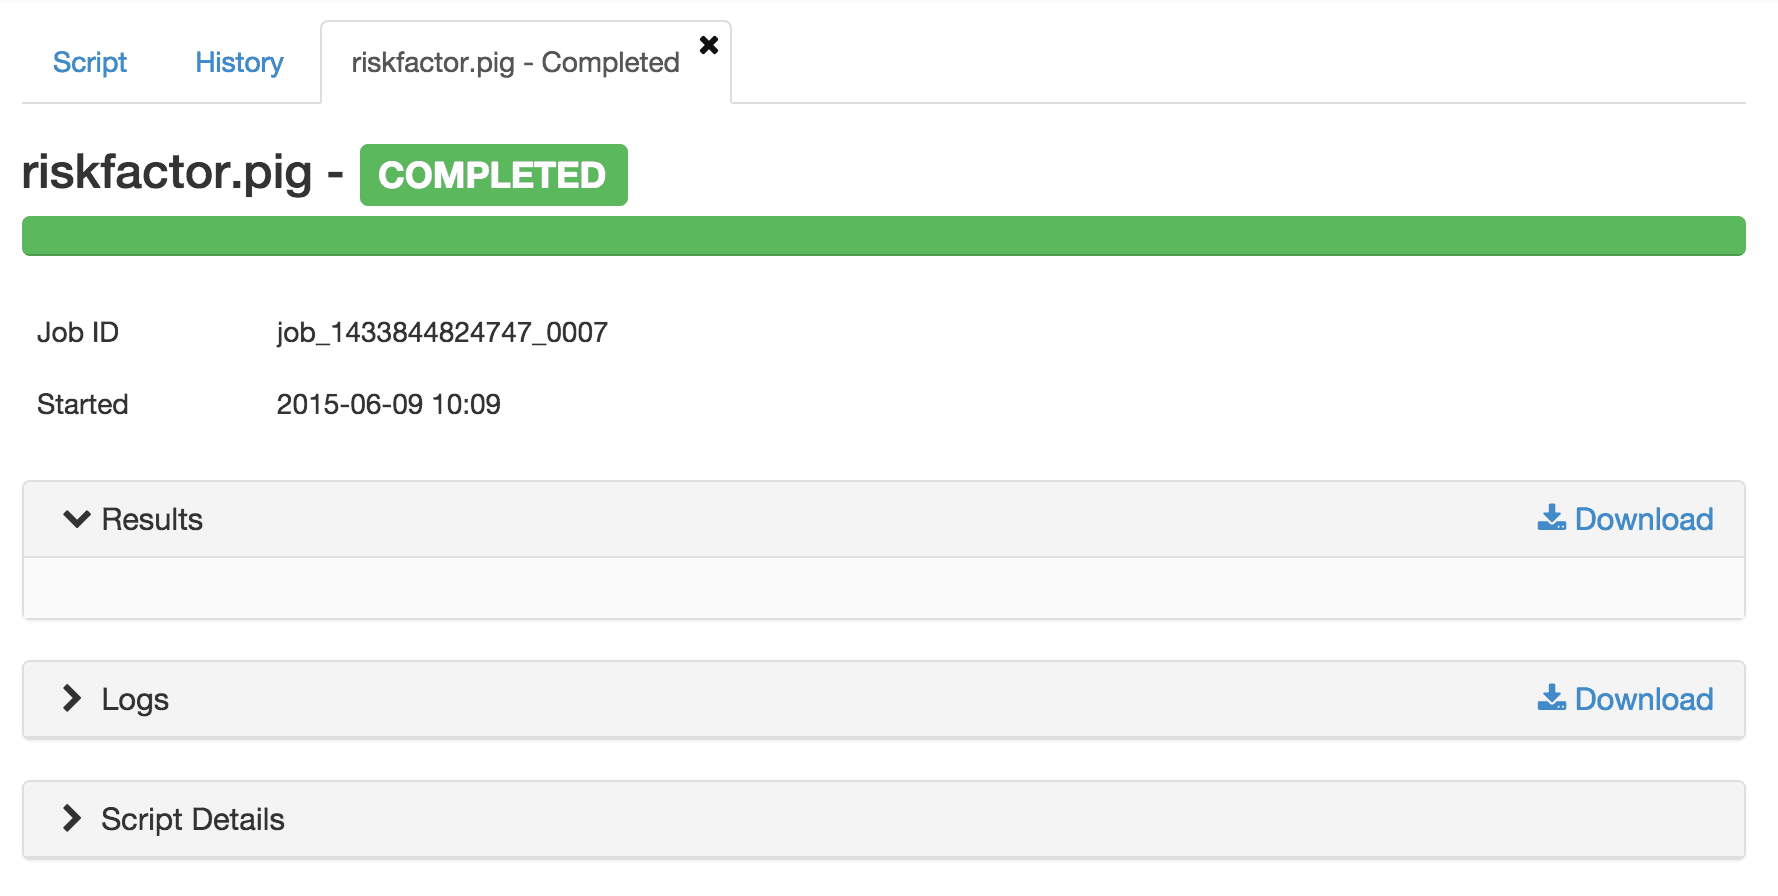Screen dimensions: 1778x896
Task: Collapse the Results section chevron
Action: [77, 519]
